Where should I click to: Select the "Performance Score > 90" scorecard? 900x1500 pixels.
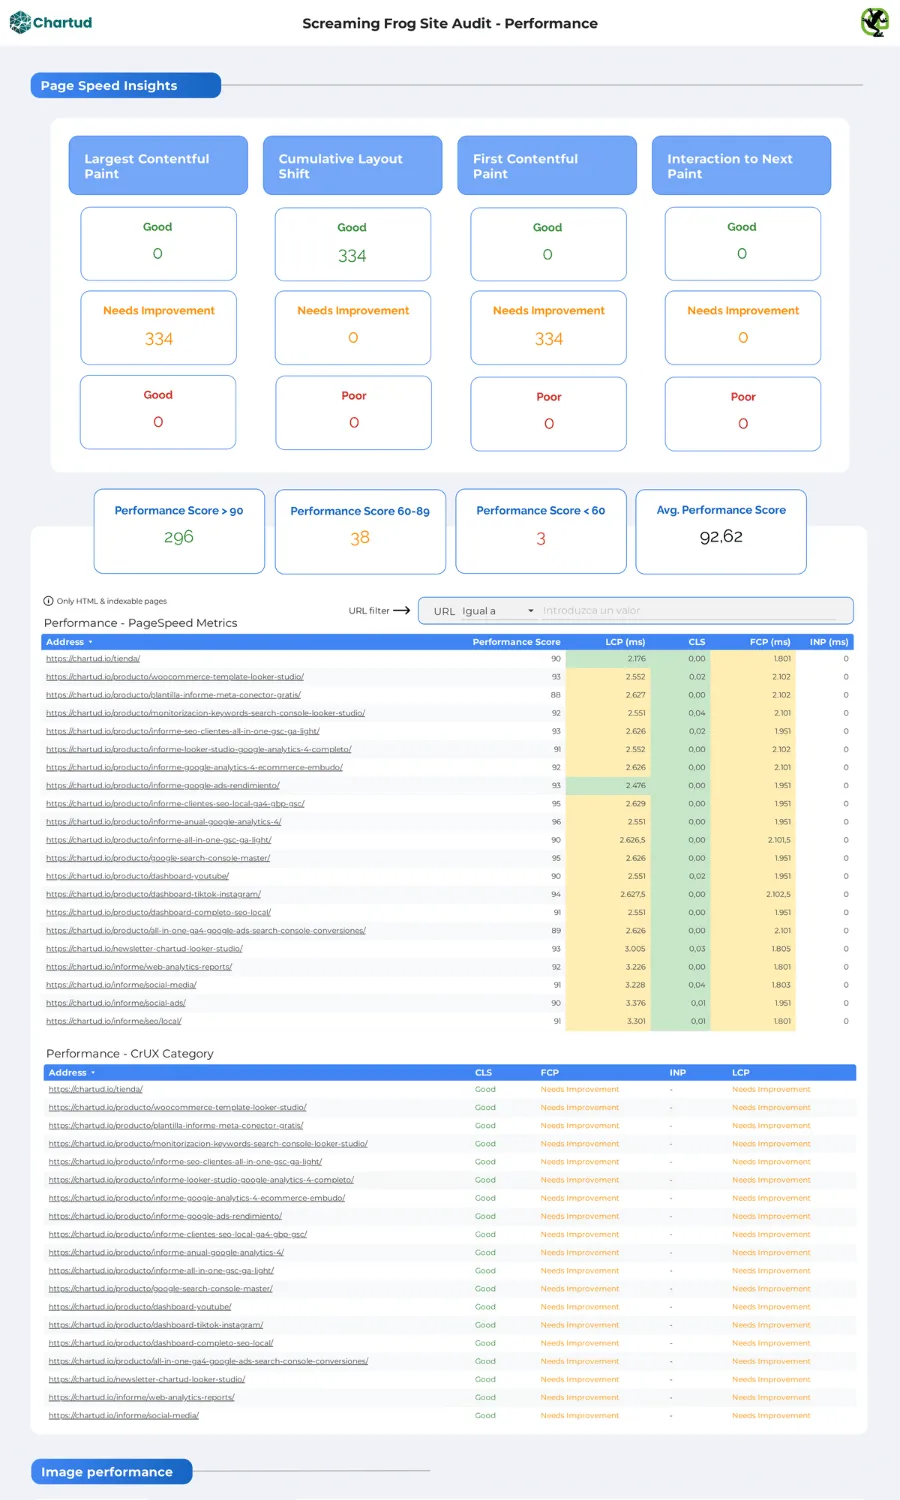click(x=179, y=531)
